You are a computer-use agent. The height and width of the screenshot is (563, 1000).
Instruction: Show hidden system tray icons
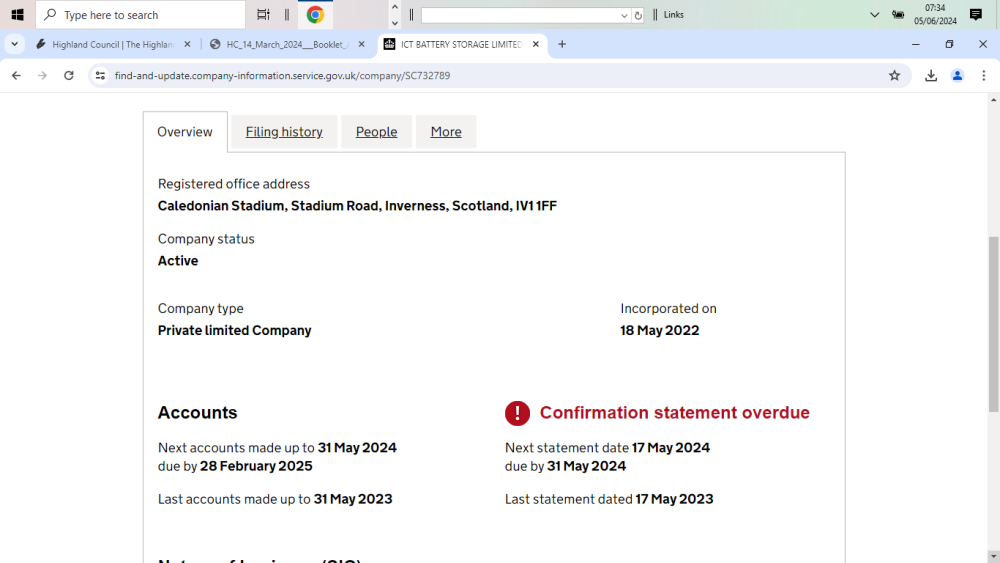tap(874, 15)
